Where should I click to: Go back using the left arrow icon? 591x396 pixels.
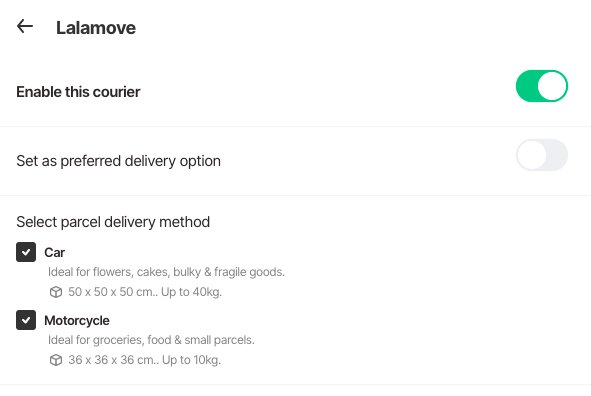pyautogui.click(x=25, y=26)
